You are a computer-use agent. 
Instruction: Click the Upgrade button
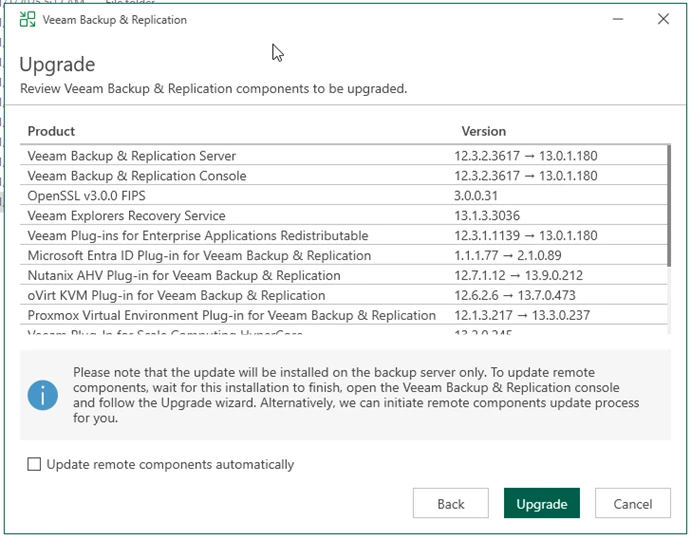[541, 504]
